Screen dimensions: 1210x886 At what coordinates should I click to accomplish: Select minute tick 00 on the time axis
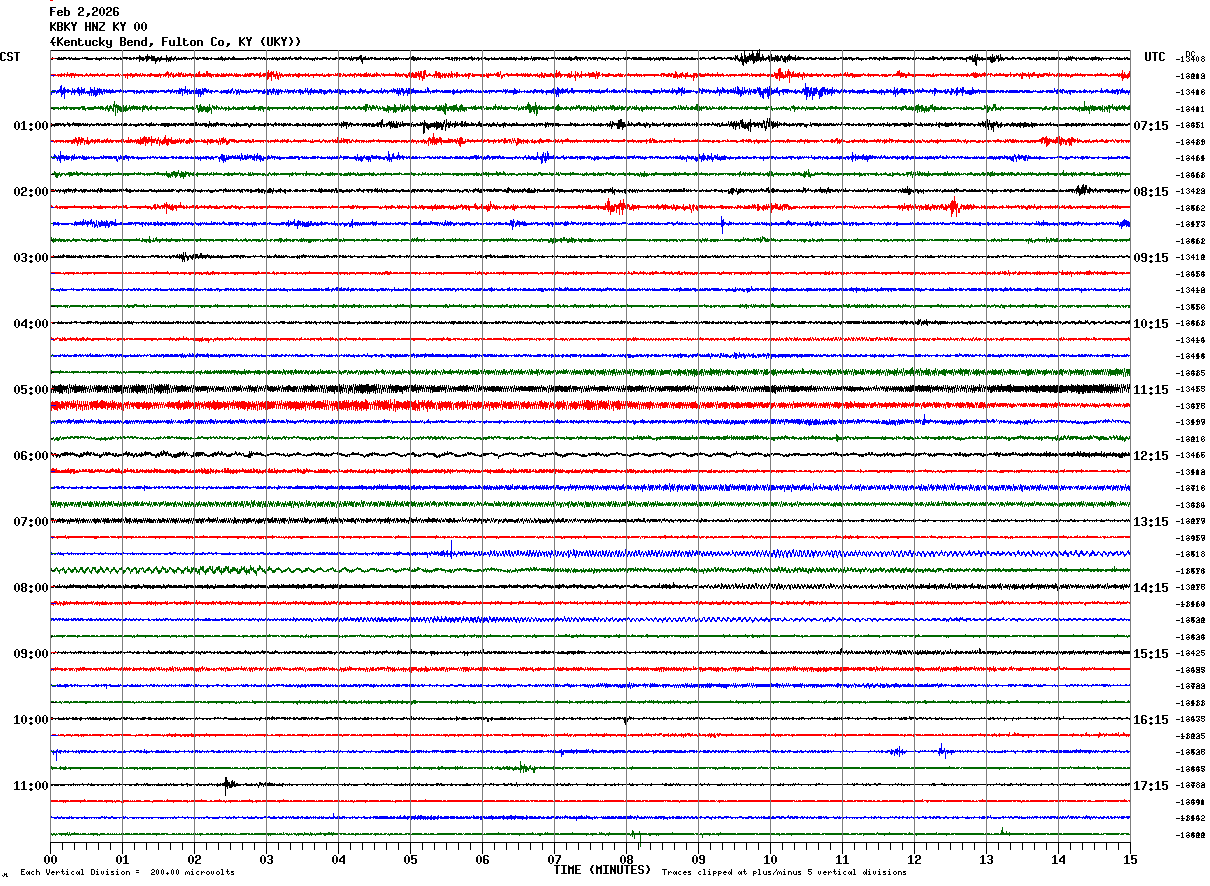(51, 859)
